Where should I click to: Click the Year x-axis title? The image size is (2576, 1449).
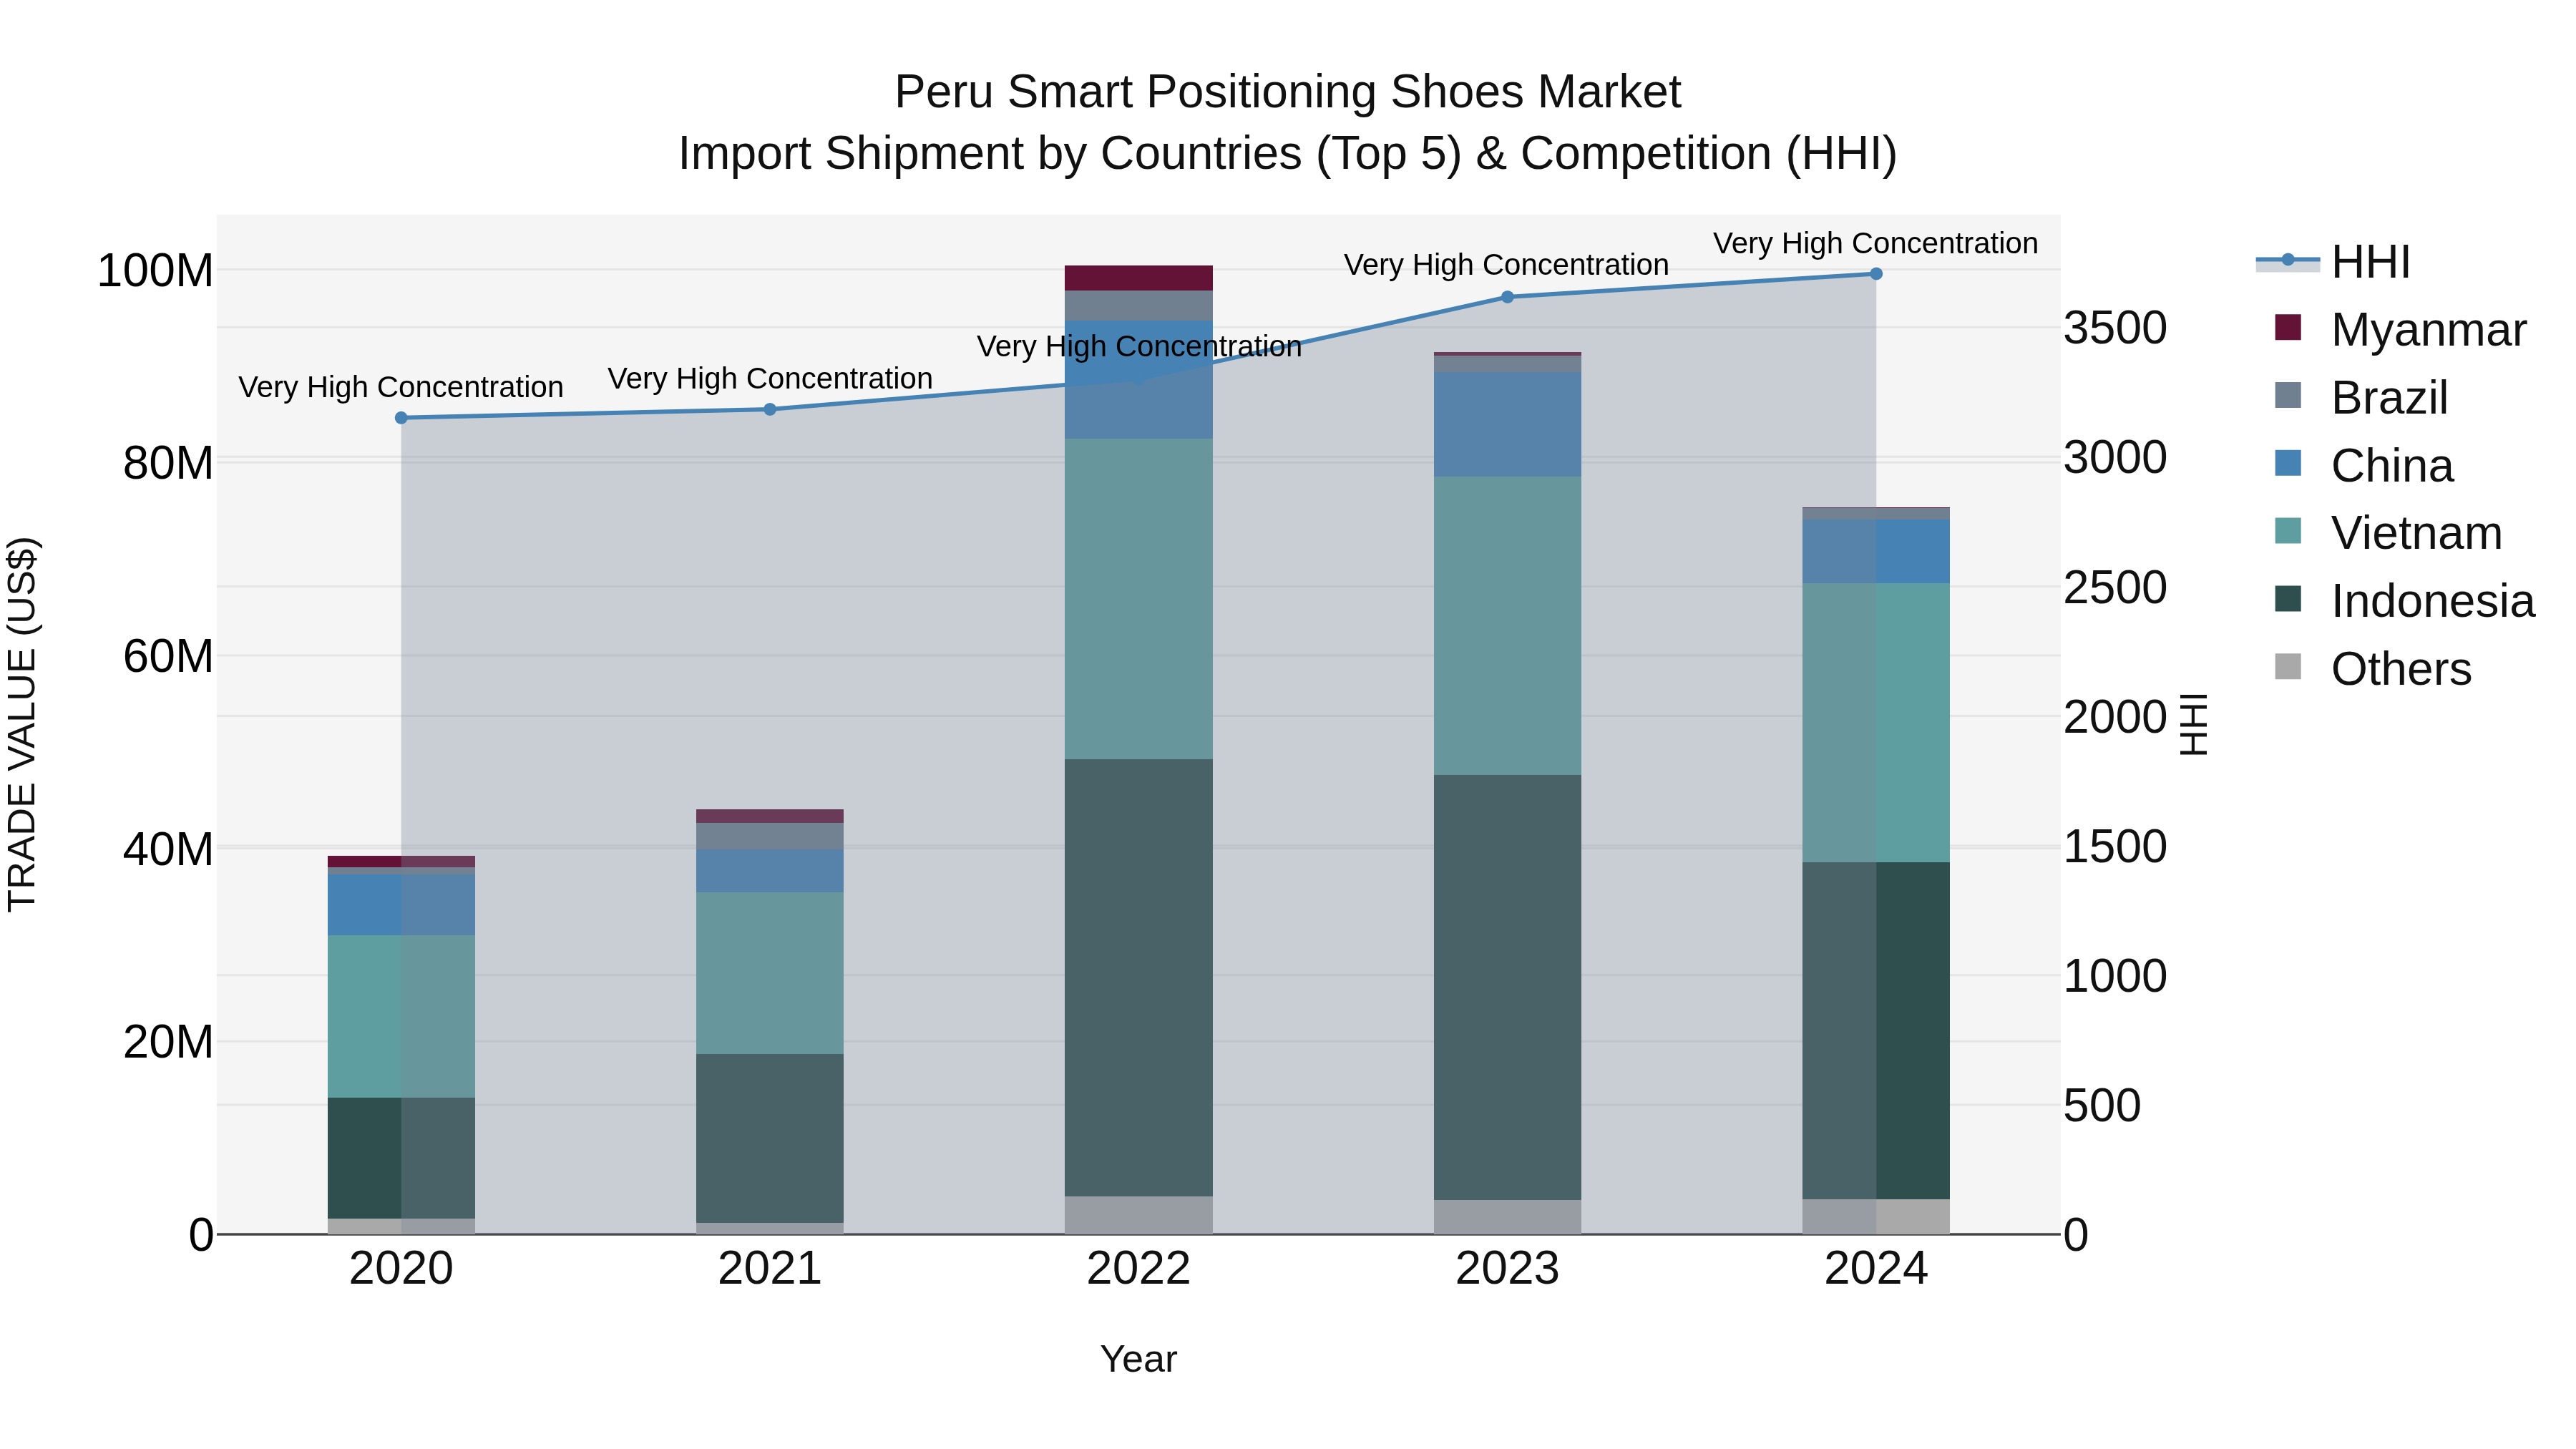(x=1139, y=1360)
